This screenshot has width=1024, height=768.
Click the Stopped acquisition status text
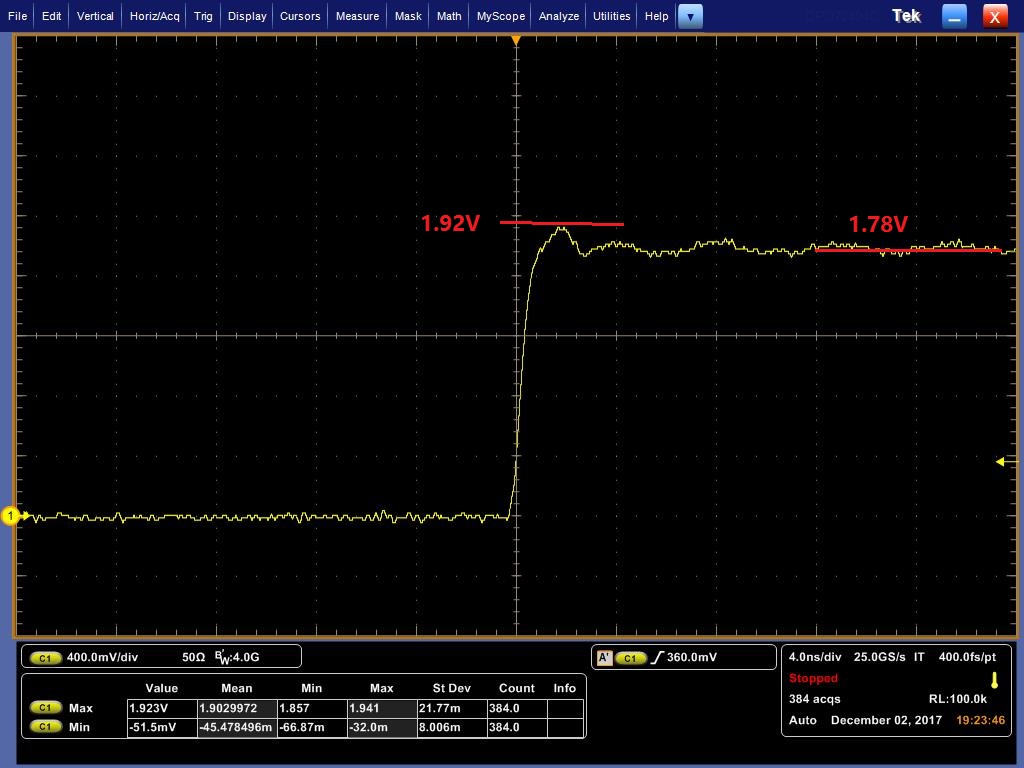coord(813,678)
